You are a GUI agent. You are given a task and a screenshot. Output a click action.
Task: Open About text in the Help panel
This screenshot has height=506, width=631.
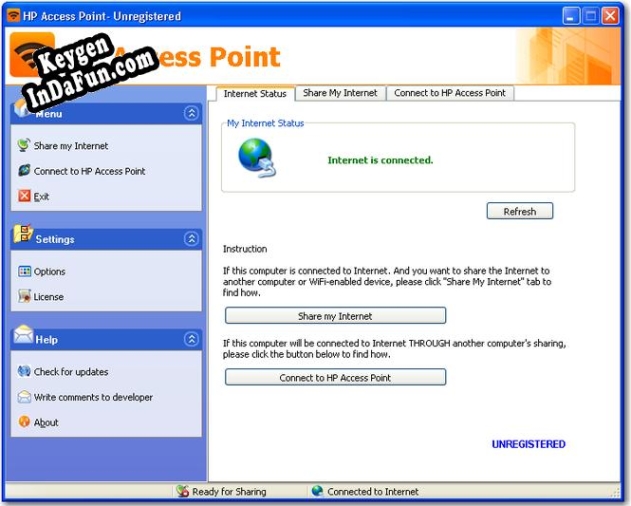click(46, 422)
